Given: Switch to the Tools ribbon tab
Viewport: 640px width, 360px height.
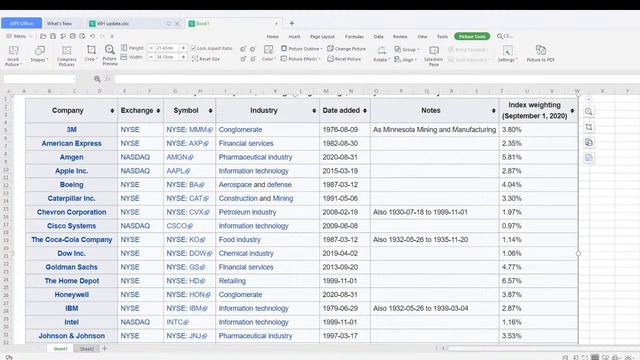Looking at the screenshot, I should point(442,36).
